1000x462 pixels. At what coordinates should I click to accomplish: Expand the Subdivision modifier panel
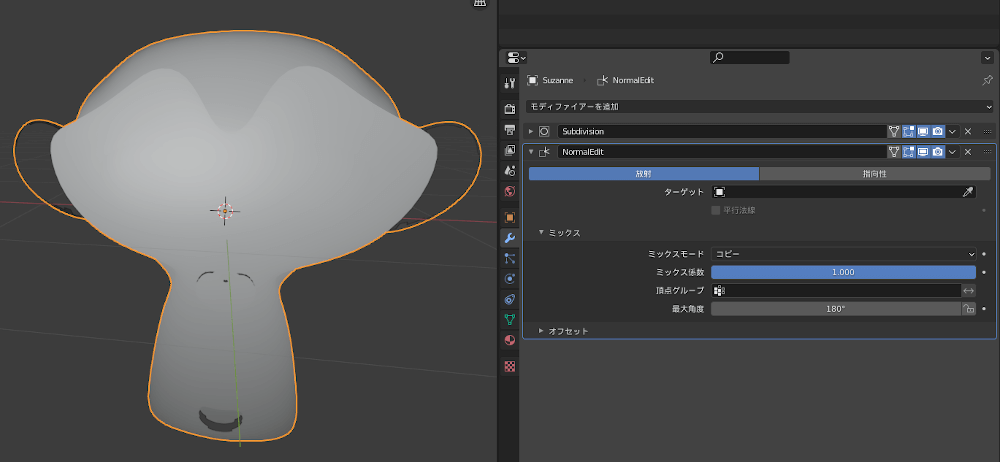tap(531, 131)
